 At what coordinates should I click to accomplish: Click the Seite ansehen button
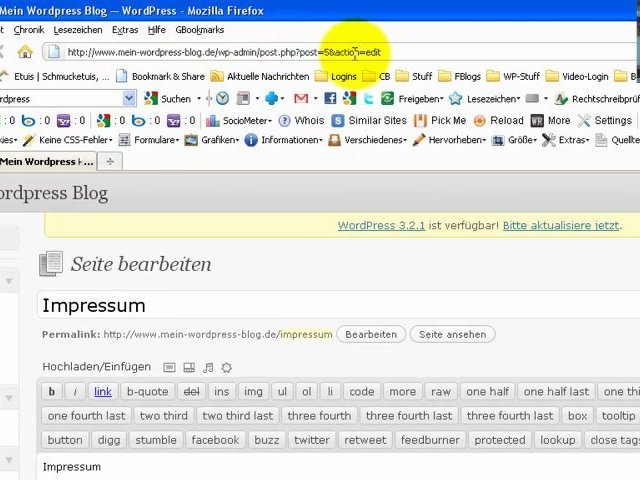tap(452, 334)
